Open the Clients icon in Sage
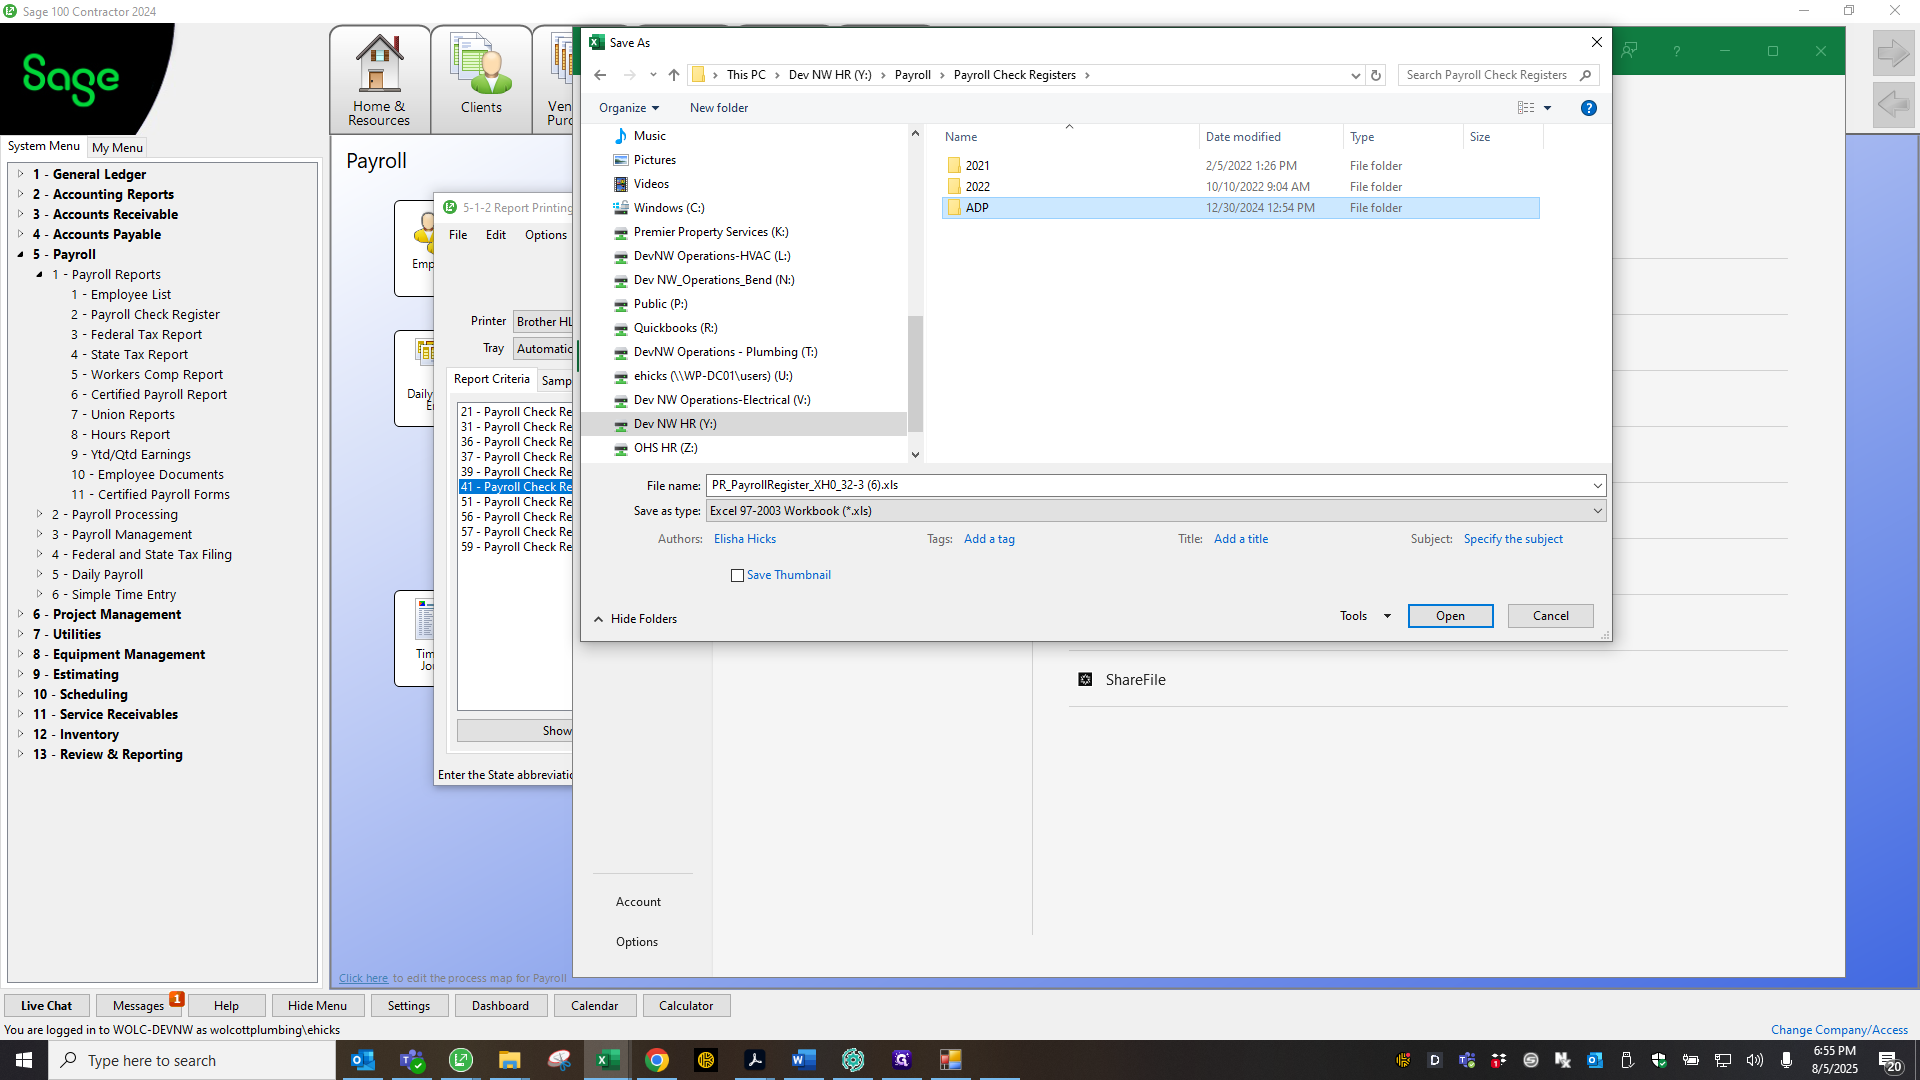This screenshot has width=1920, height=1080. pyautogui.click(x=481, y=80)
